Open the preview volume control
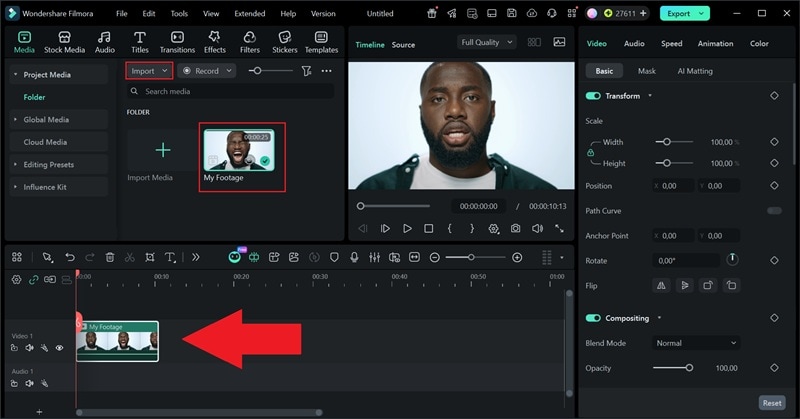 (x=537, y=229)
